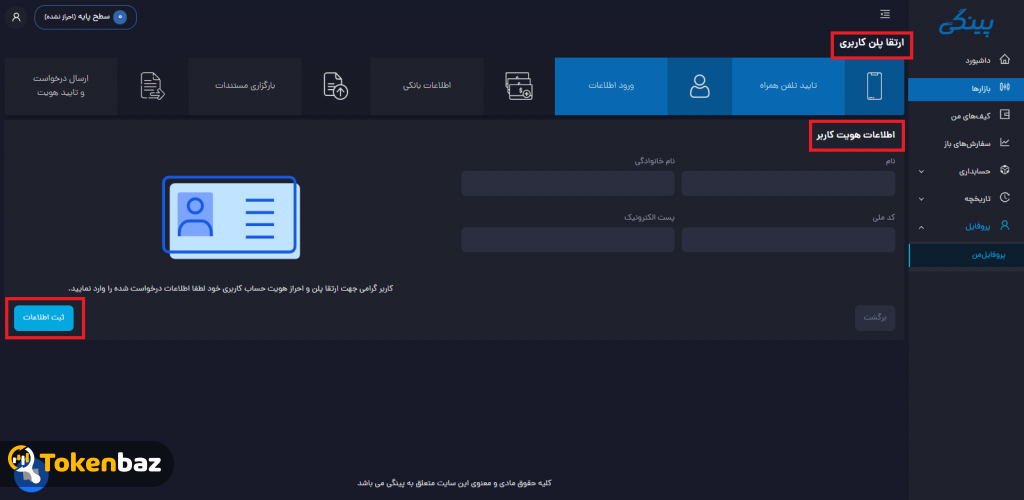The height and width of the screenshot is (500, 1024).
Task: Click the bank information money icon
Action: pos(519,86)
